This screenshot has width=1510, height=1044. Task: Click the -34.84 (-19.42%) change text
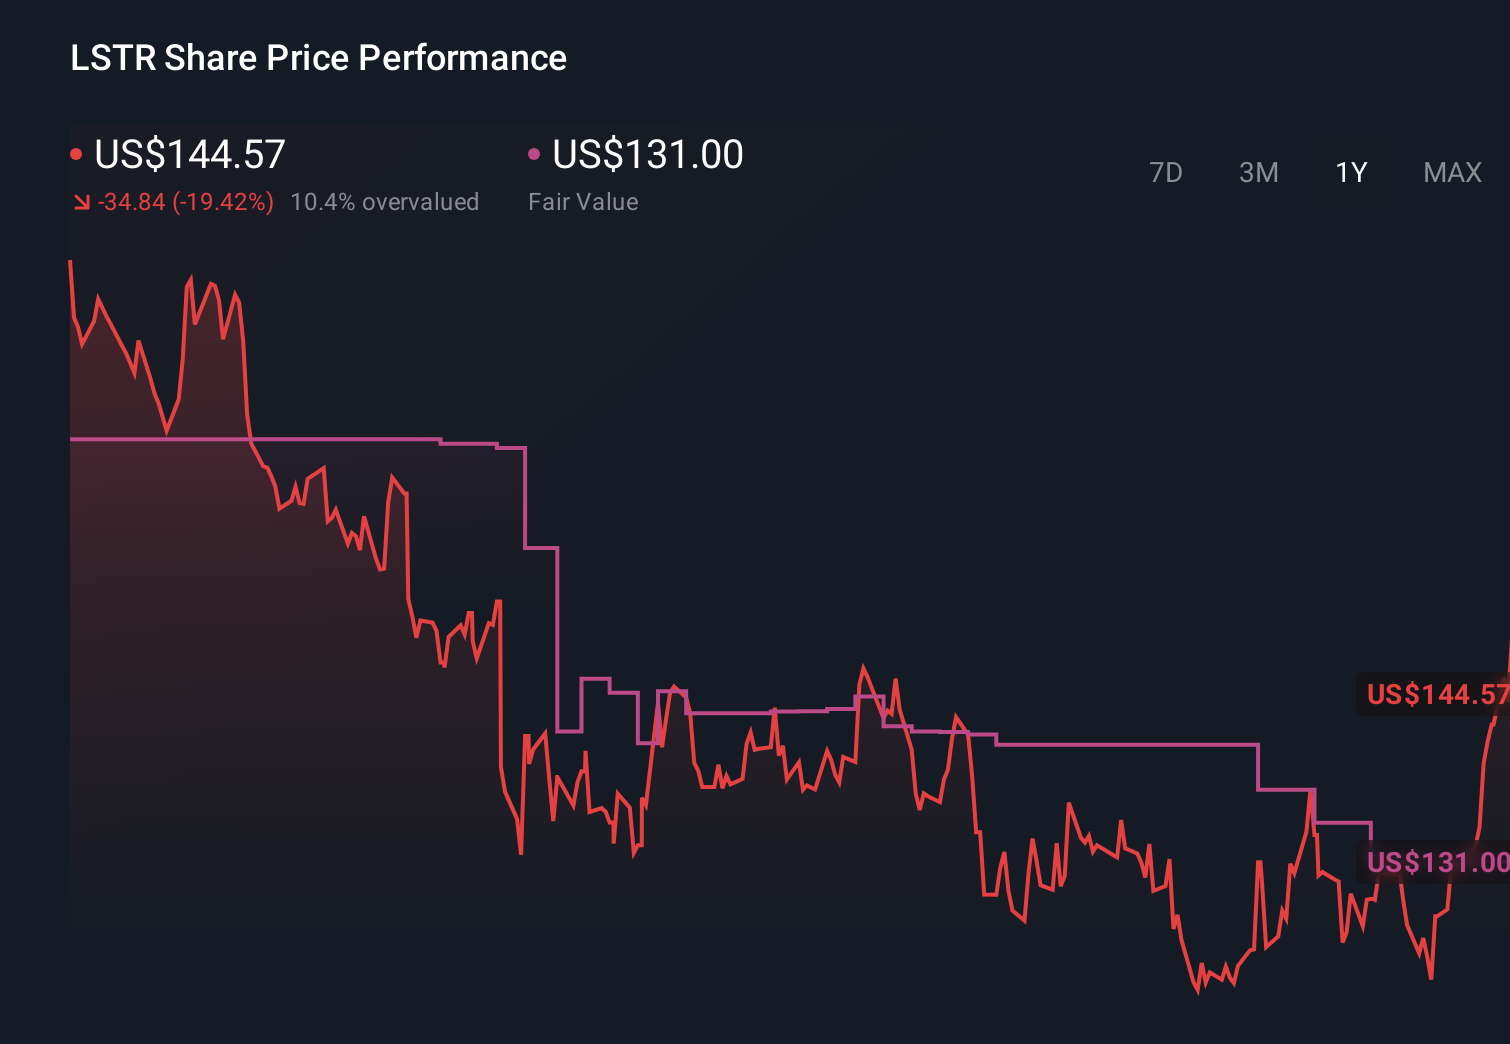[185, 201]
